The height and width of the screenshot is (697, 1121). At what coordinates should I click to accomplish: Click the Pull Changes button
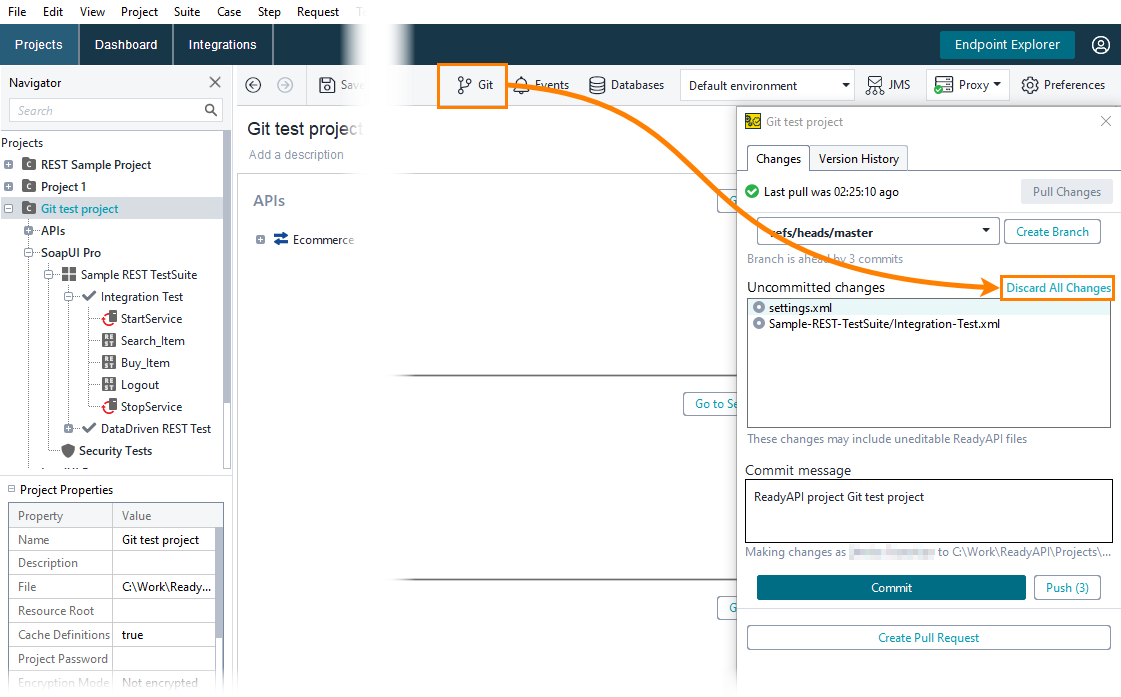(x=1067, y=192)
